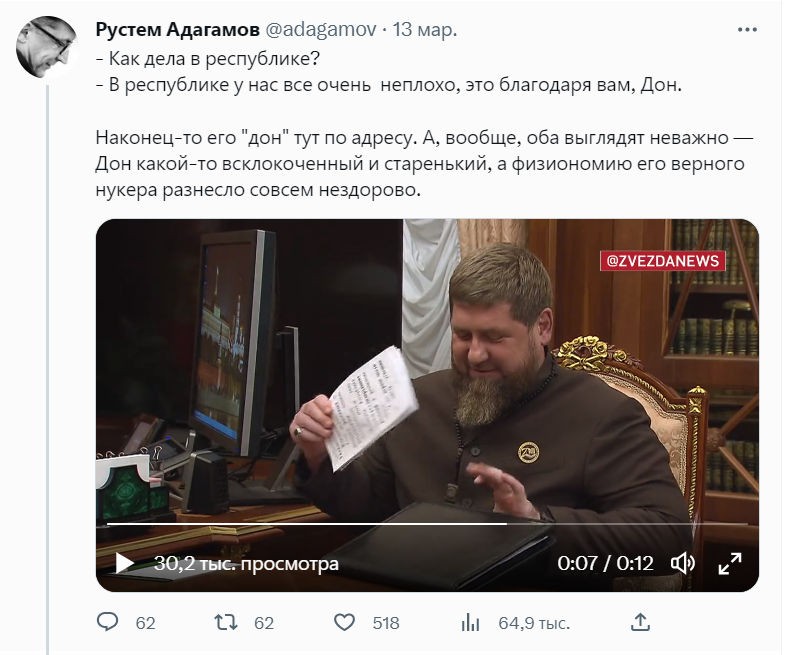Open Рустем Адагамов's profile avatar
This screenshot has width=787, height=655.
[47, 47]
